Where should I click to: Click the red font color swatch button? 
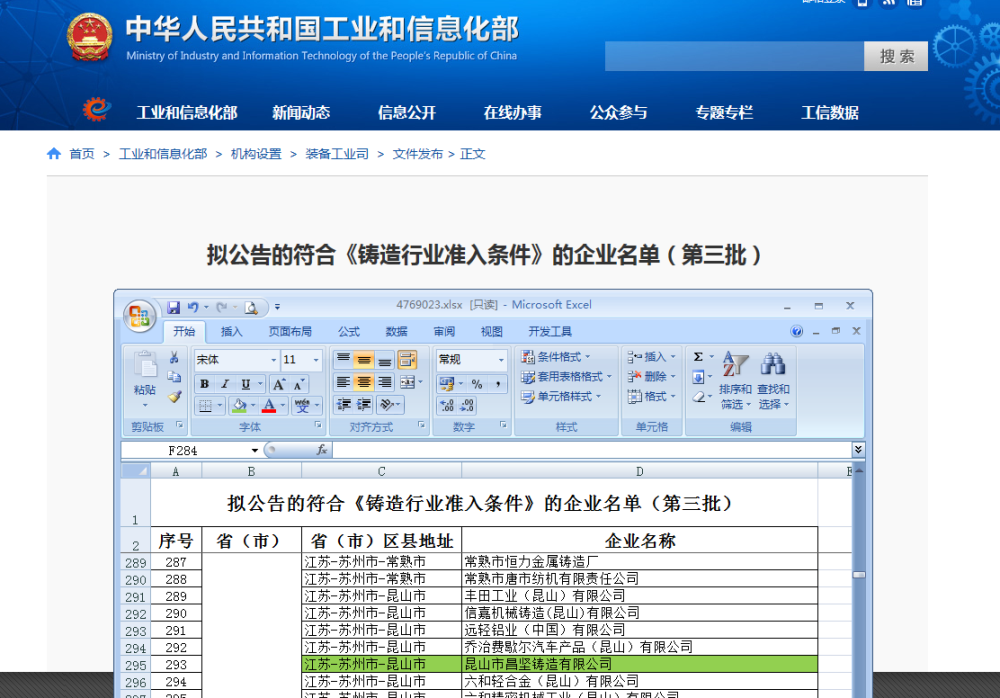click(x=269, y=405)
